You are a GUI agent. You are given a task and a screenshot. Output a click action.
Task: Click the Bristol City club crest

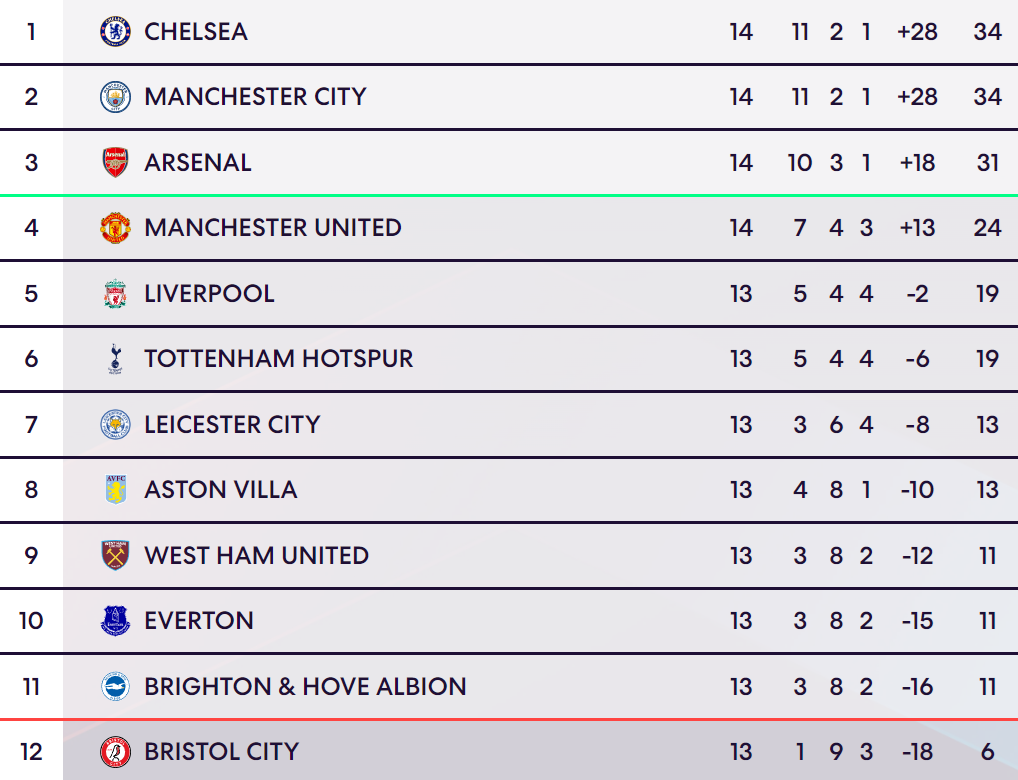[x=115, y=751]
